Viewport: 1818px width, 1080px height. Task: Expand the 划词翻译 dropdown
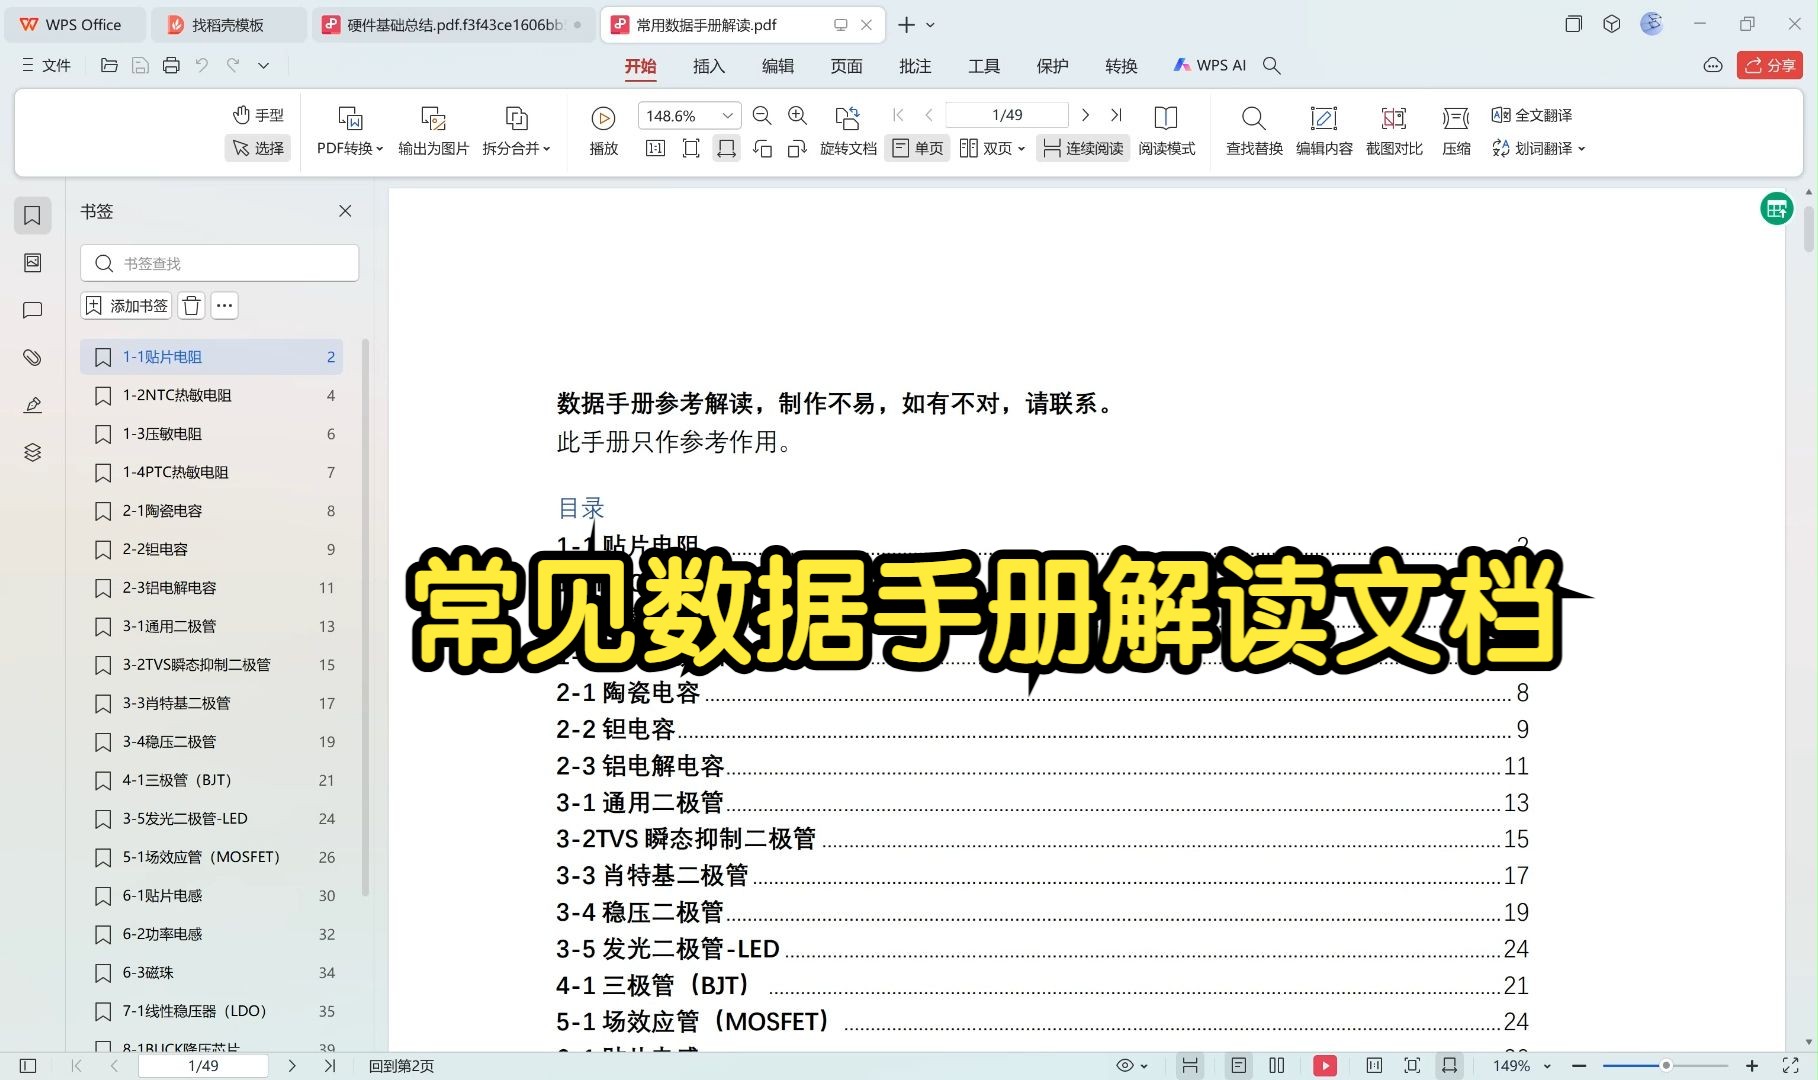pos(1582,149)
